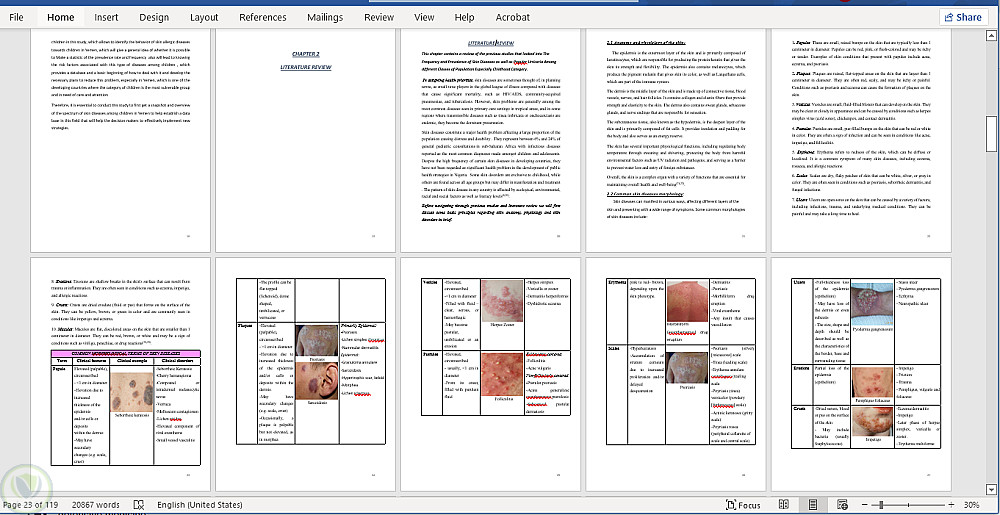Switch to the Home ribbon tab
Image resolution: width=1000 pixels, height=515 pixels.
(61, 17)
